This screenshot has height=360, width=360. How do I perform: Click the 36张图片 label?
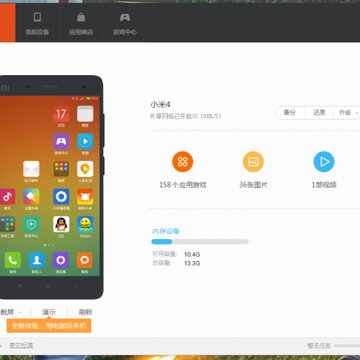(x=253, y=185)
